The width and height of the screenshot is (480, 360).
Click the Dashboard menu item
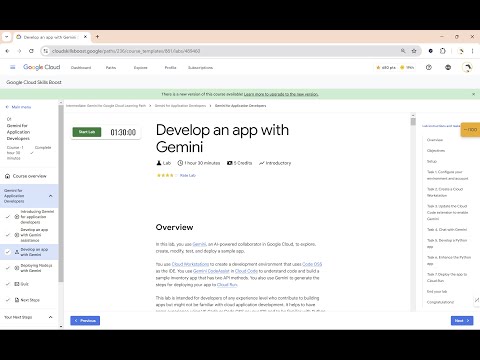pos(81,67)
